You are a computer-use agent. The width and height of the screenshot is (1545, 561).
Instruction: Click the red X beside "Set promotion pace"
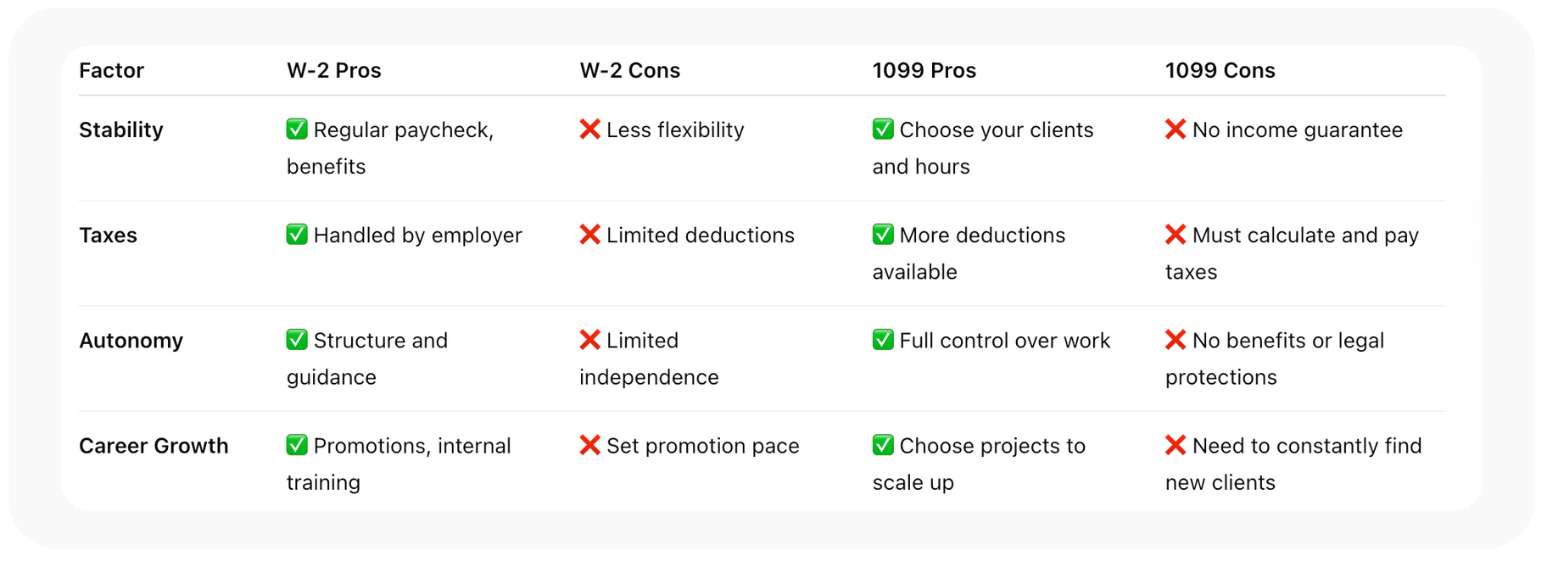pyautogui.click(x=590, y=445)
